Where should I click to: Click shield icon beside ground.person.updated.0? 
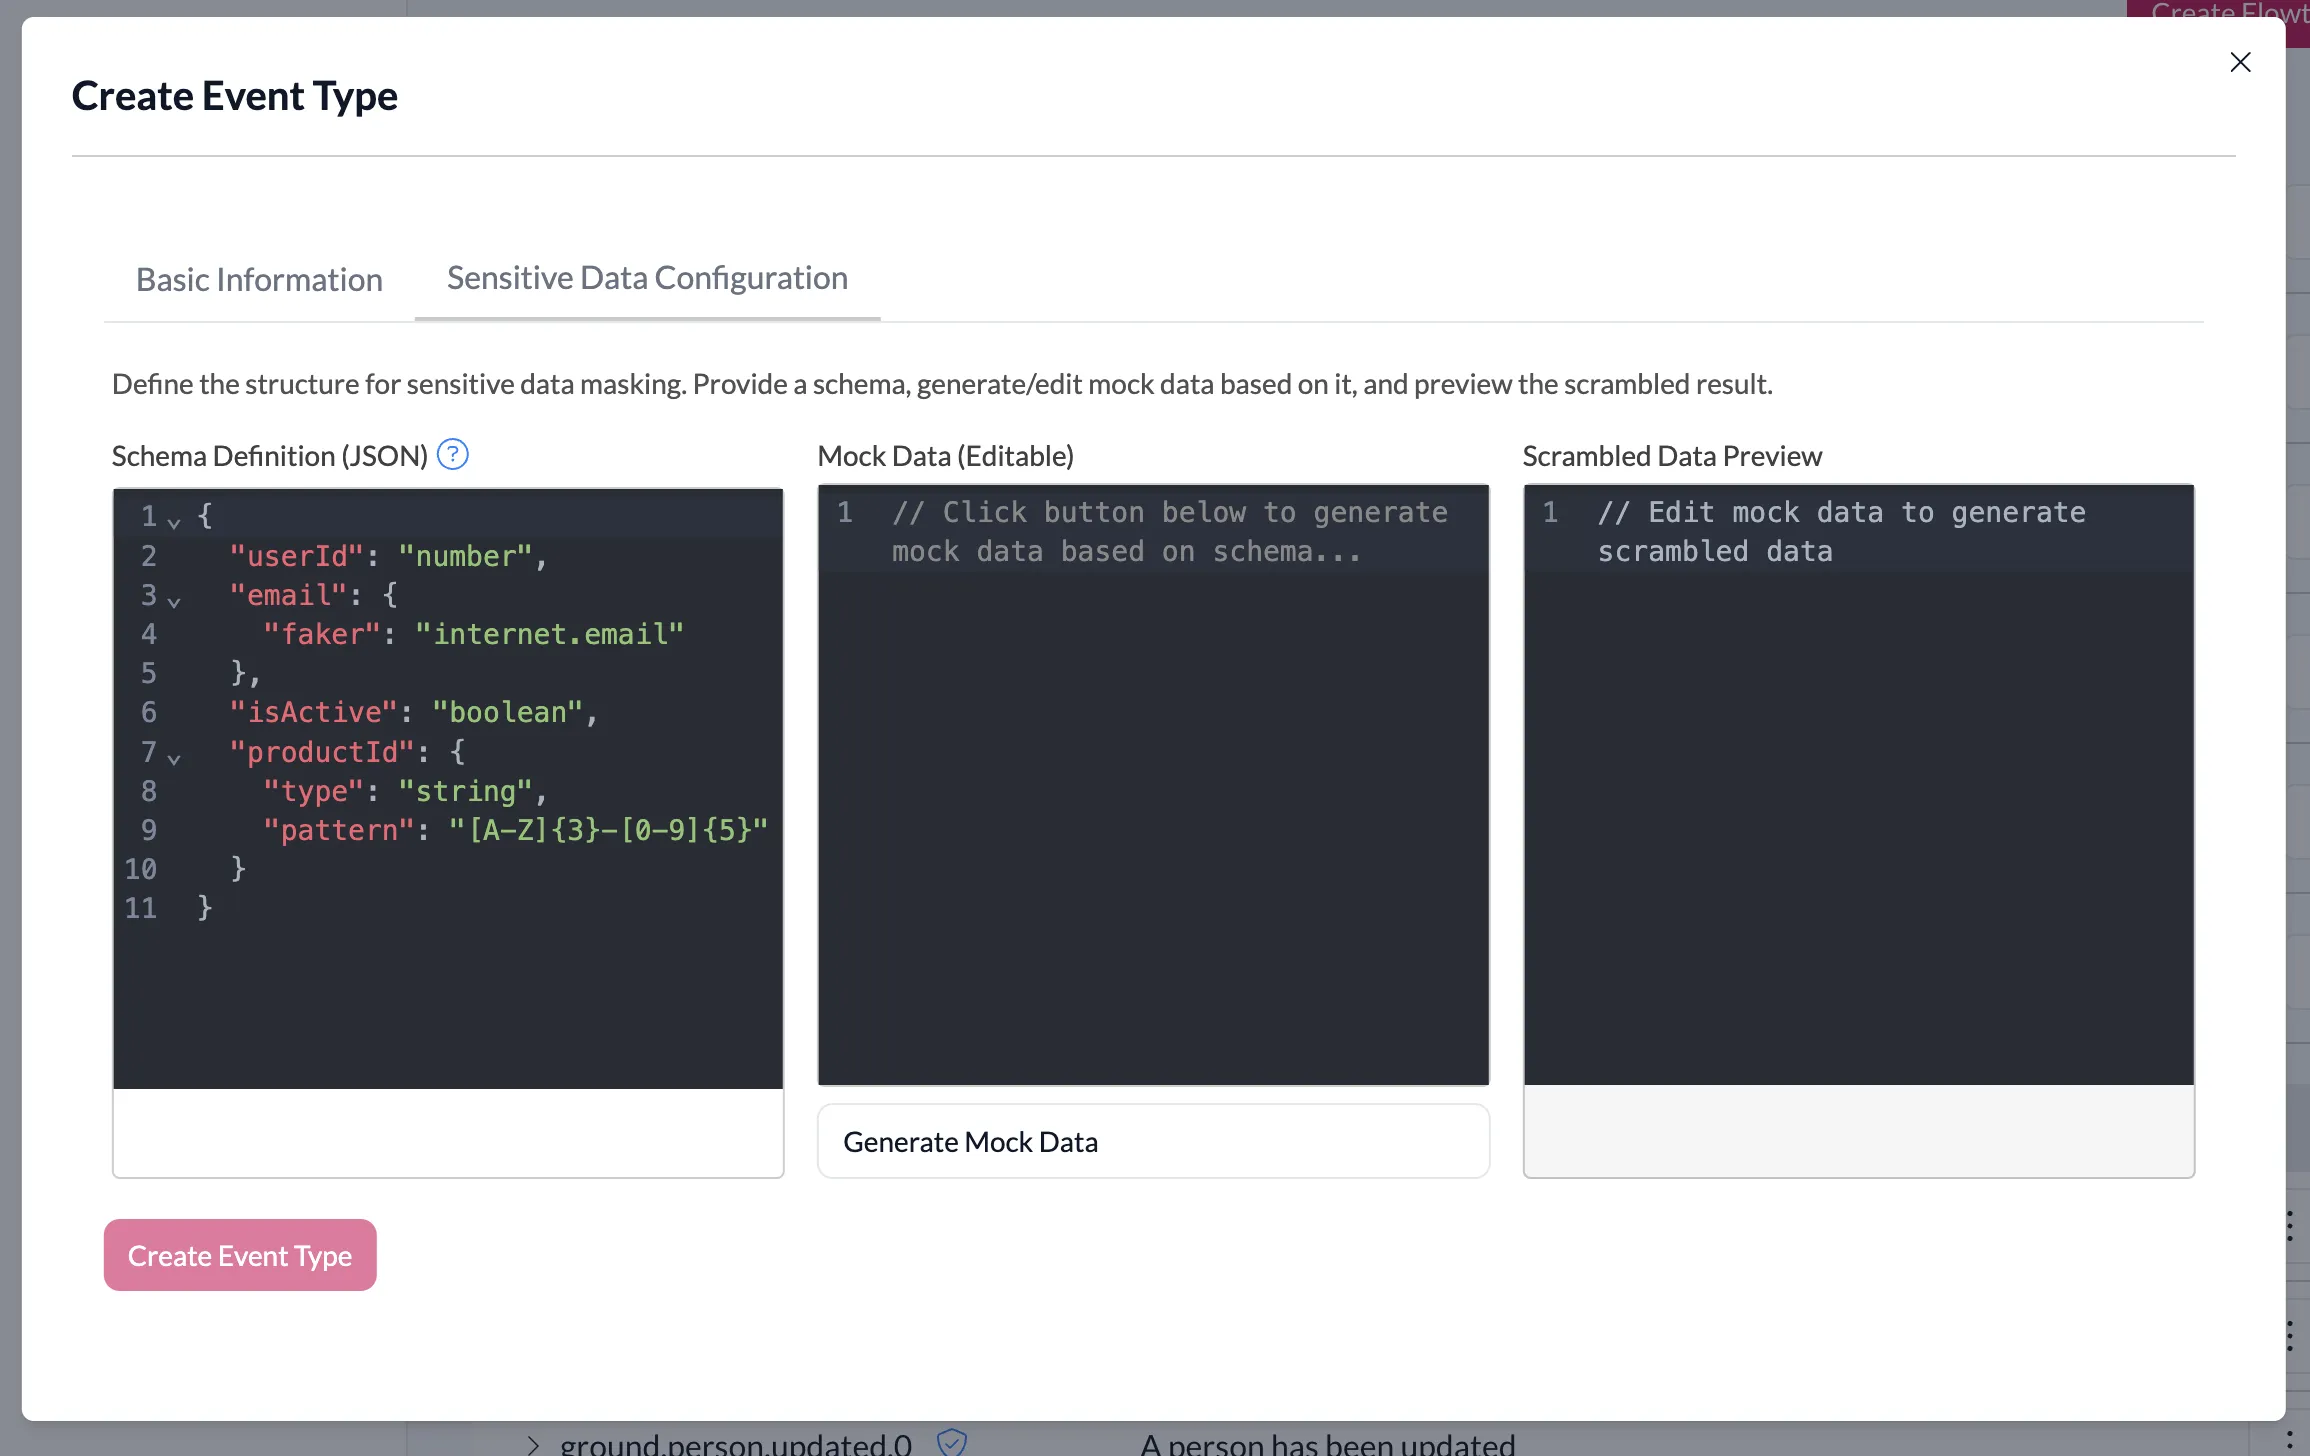pyautogui.click(x=951, y=1442)
